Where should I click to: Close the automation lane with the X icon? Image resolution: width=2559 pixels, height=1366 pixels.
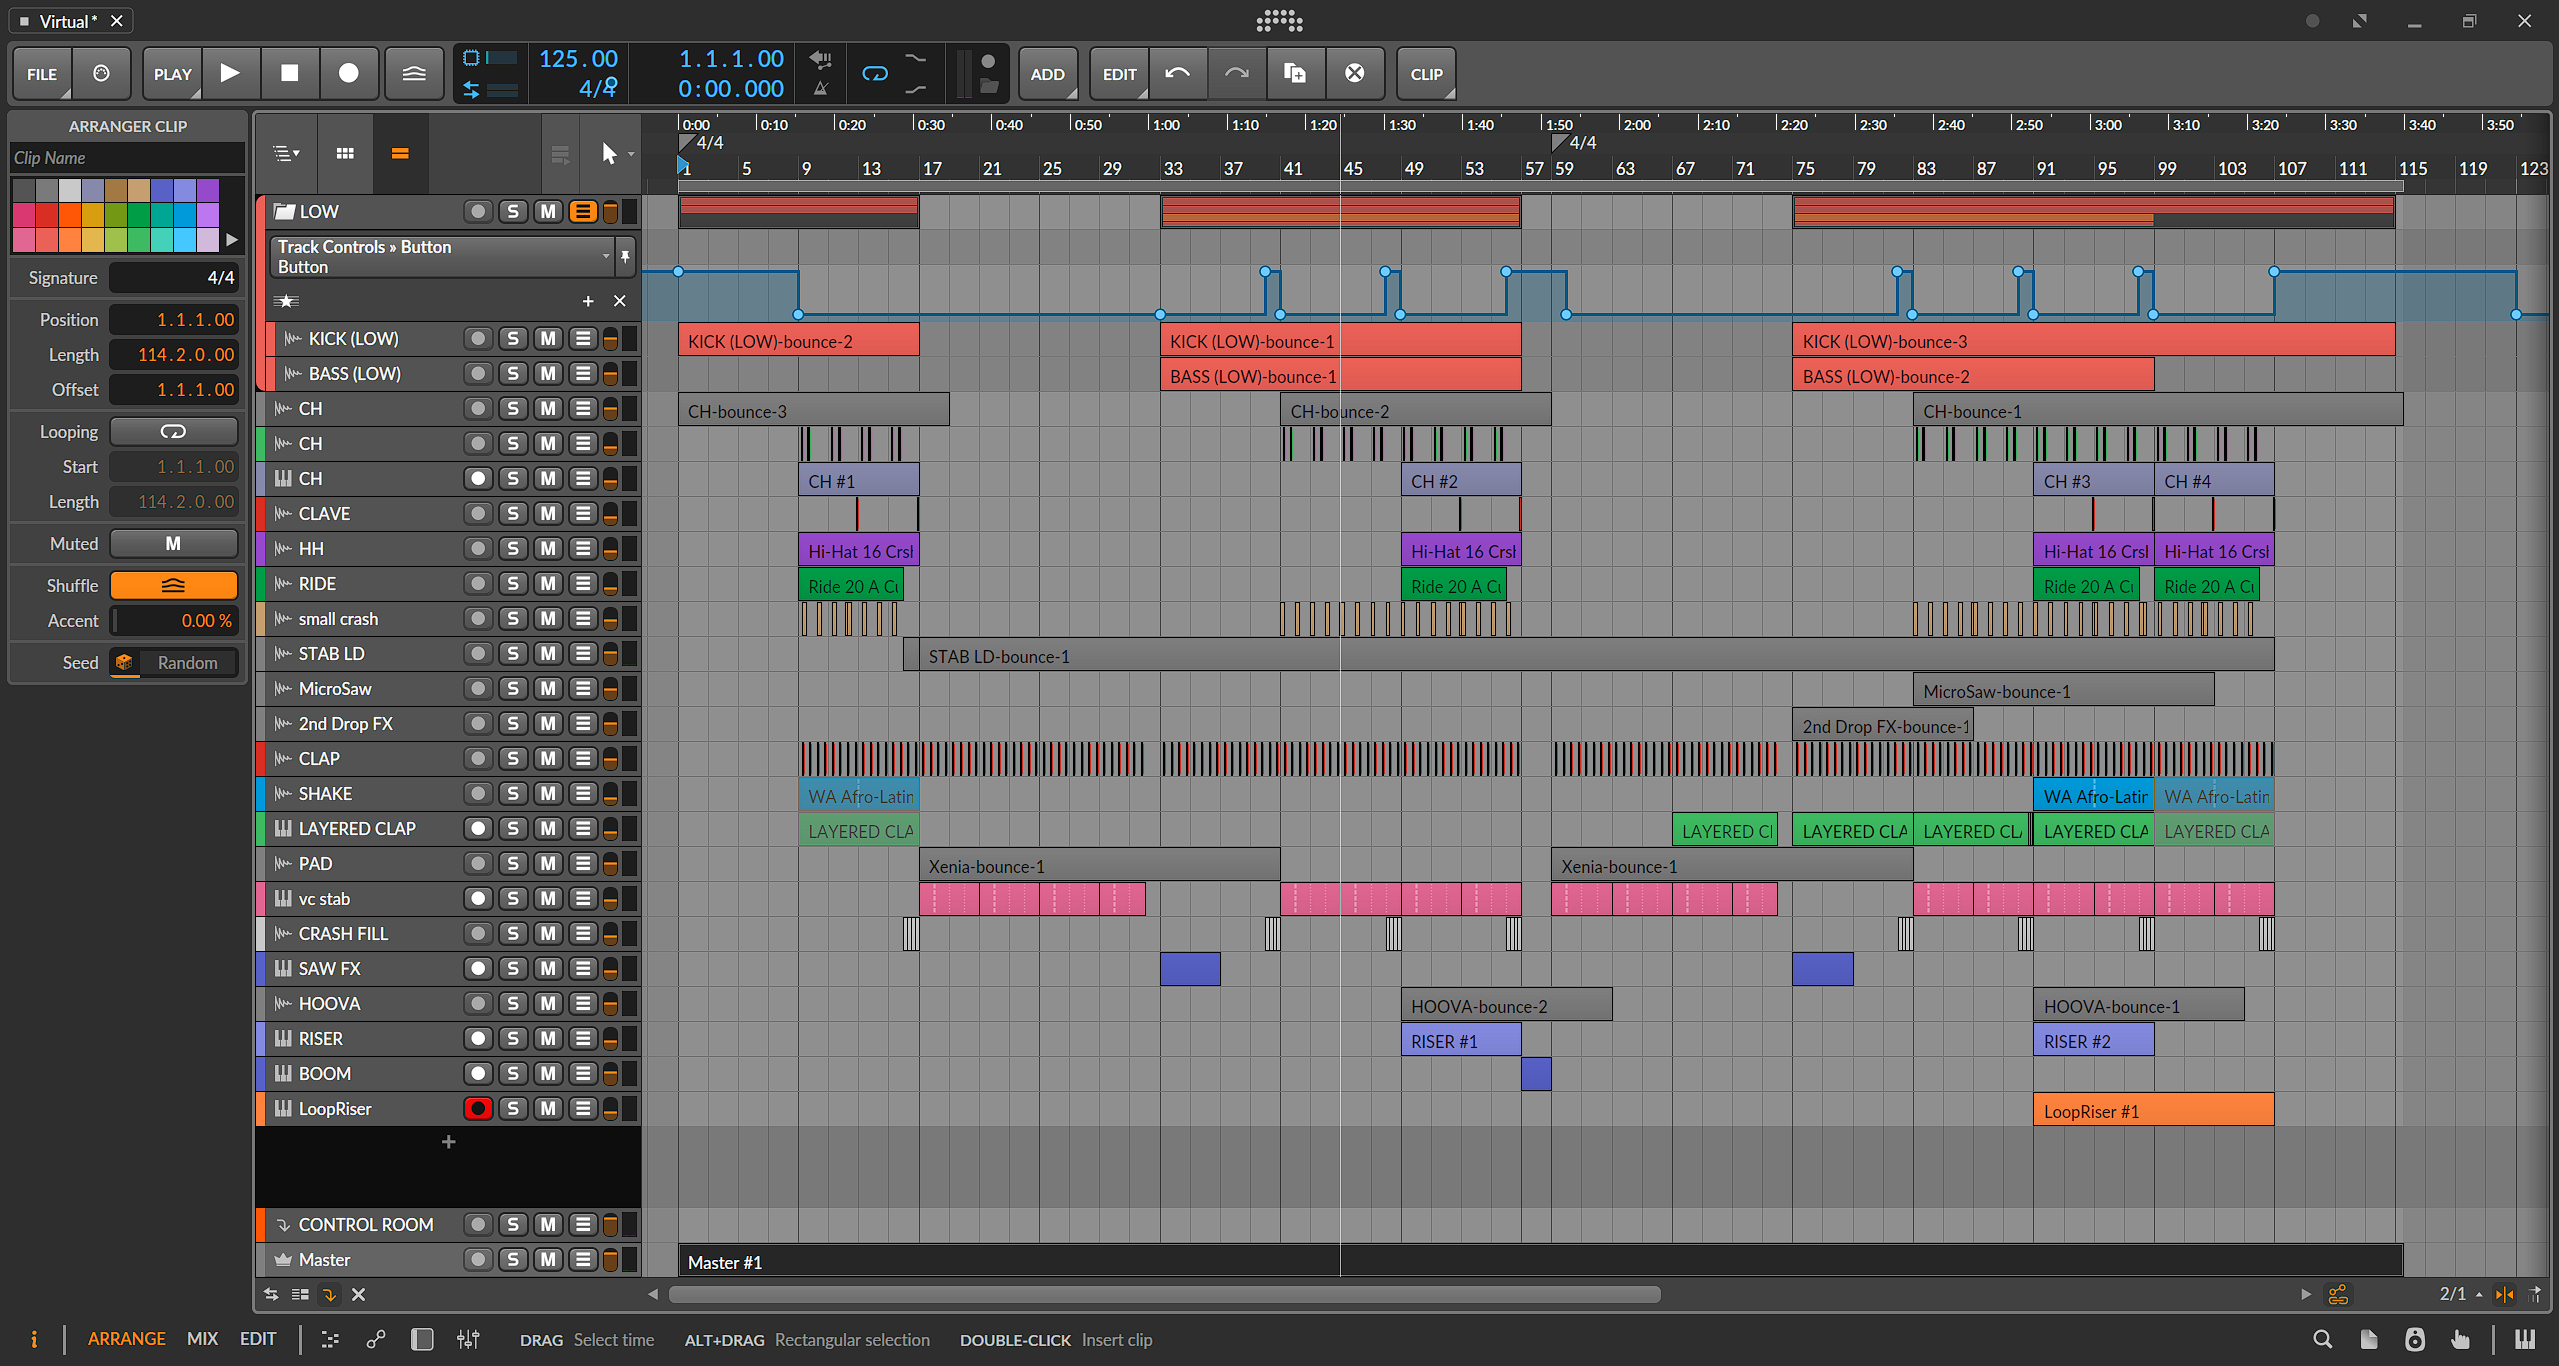pyautogui.click(x=620, y=301)
